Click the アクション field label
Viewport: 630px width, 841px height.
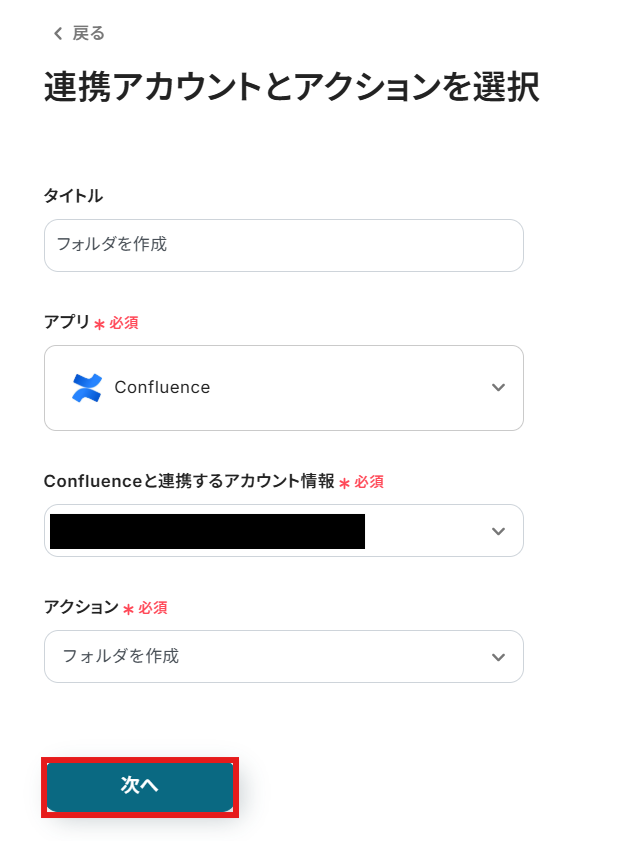[x=81, y=607]
